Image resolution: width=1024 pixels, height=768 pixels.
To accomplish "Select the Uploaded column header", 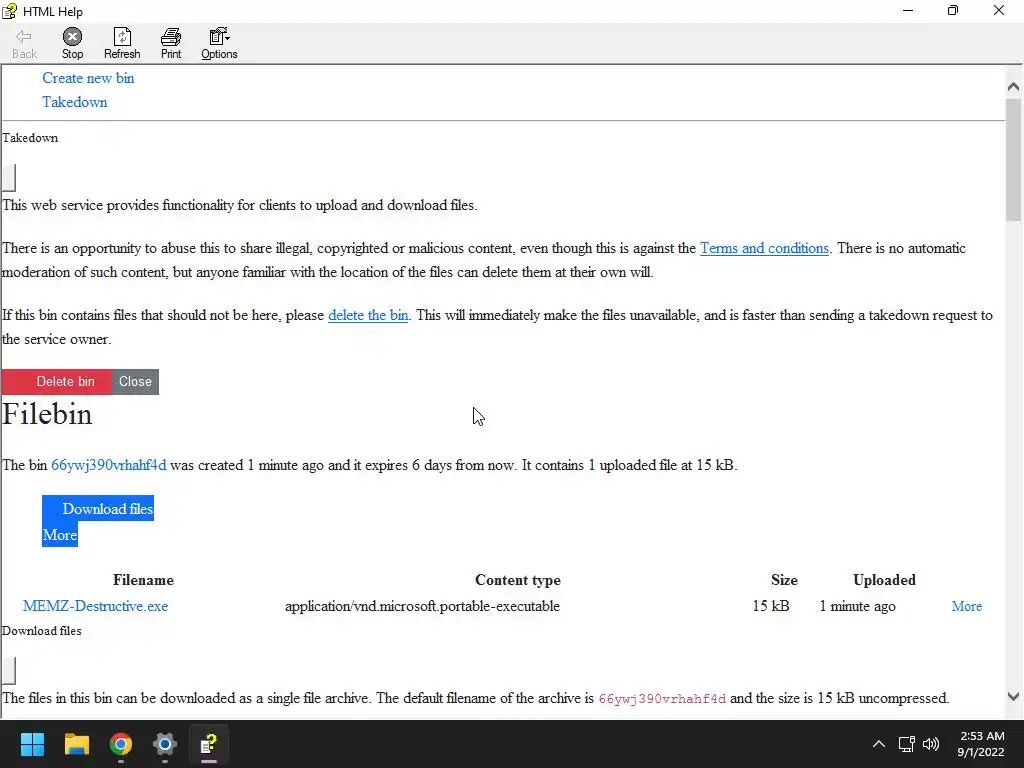I will tap(884, 580).
